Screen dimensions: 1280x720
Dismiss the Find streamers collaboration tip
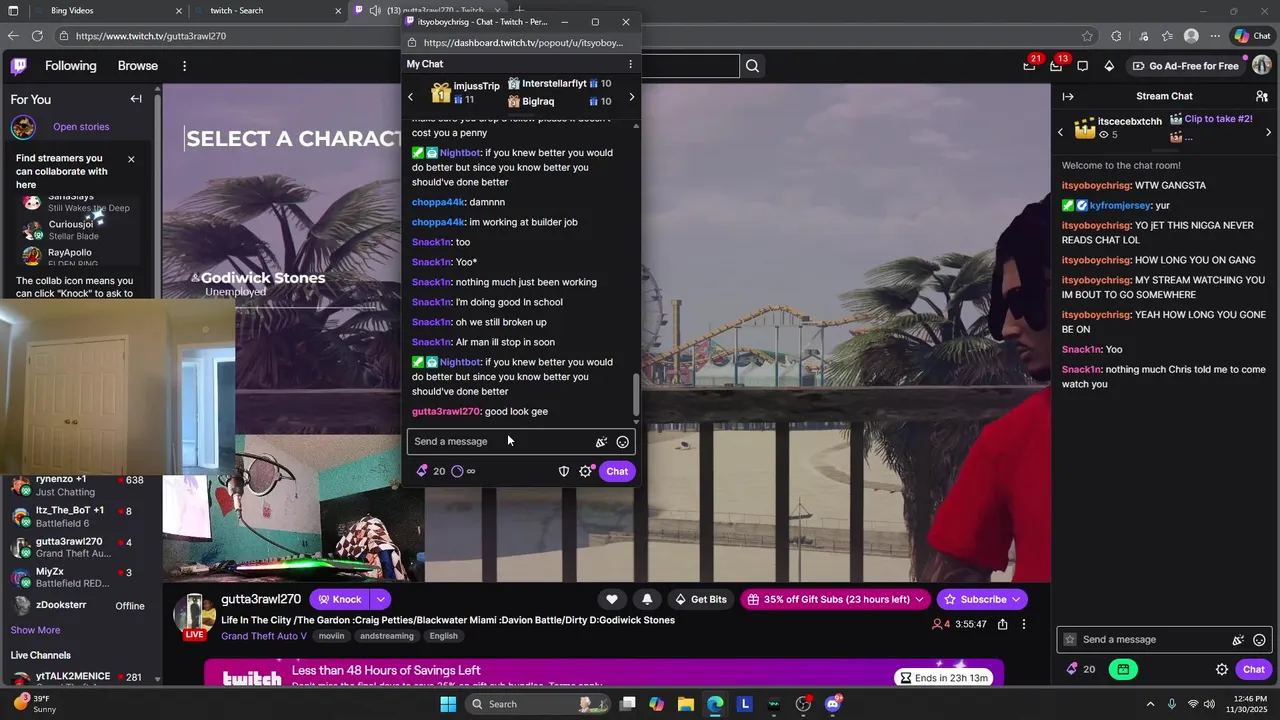pyautogui.click(x=131, y=159)
